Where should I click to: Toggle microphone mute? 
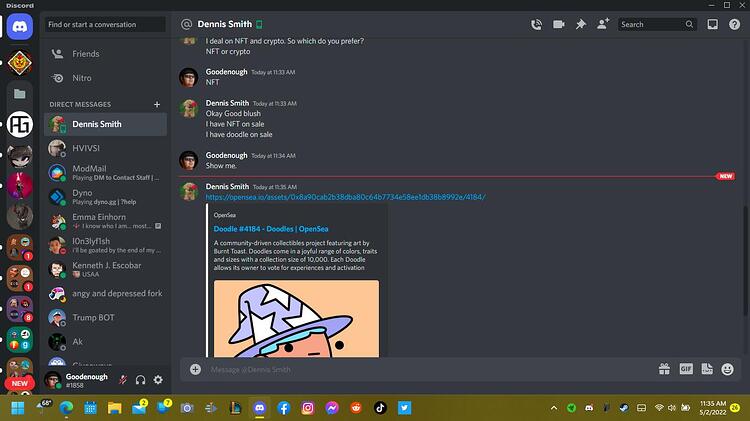click(x=123, y=380)
